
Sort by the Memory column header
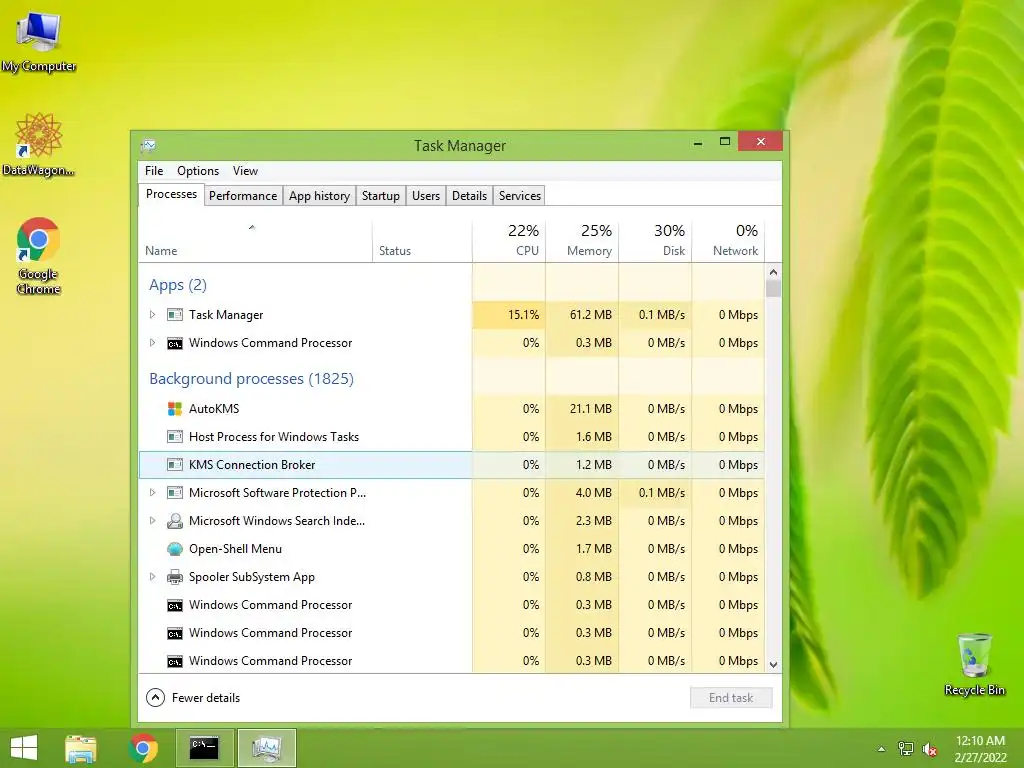tap(583, 240)
